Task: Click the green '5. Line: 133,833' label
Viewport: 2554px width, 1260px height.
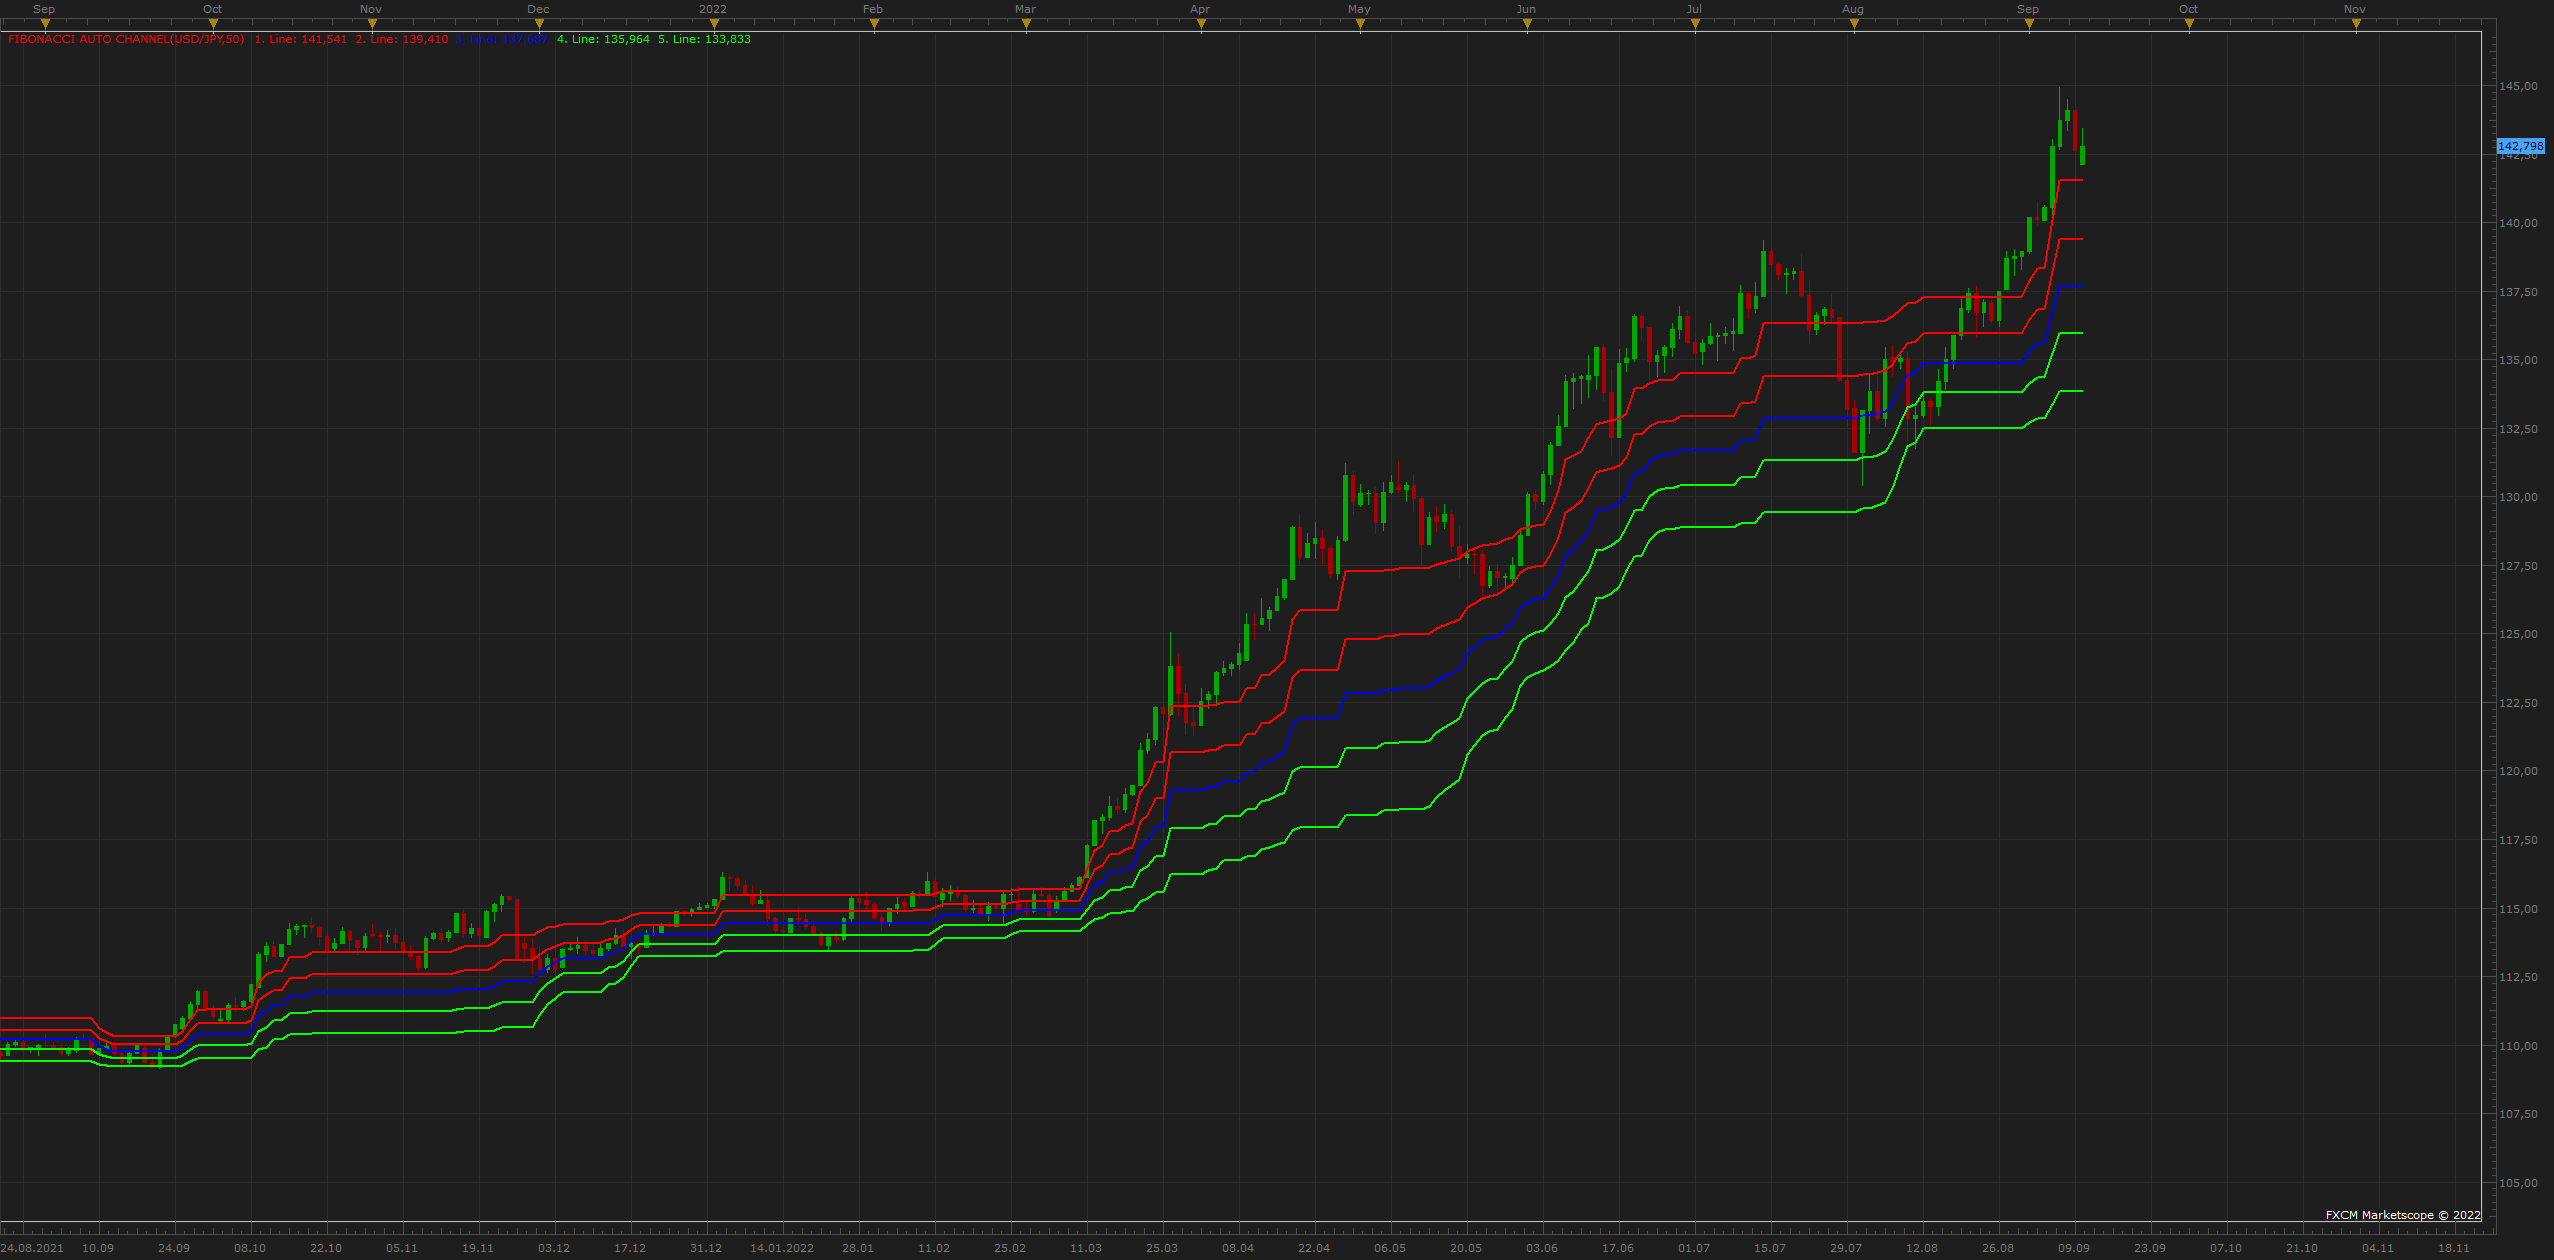Action: tap(704, 40)
